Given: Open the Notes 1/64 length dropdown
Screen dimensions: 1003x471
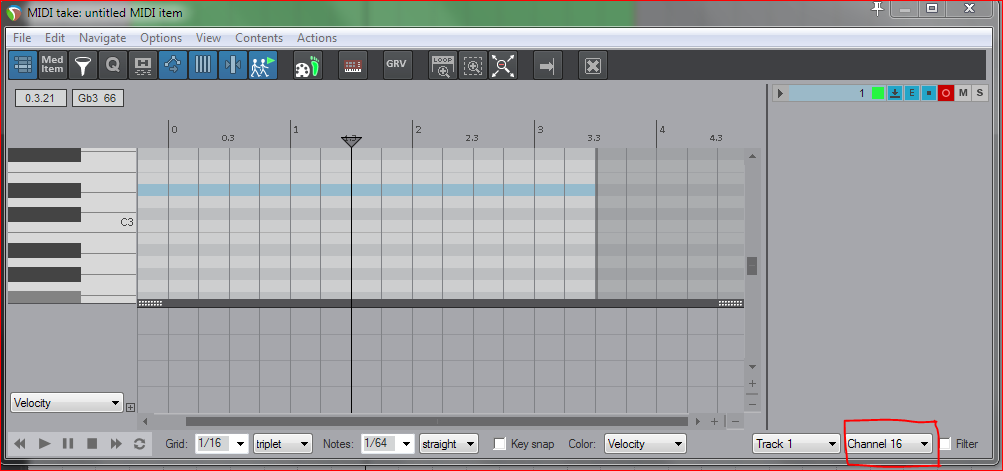Looking at the screenshot, I should tap(387, 443).
